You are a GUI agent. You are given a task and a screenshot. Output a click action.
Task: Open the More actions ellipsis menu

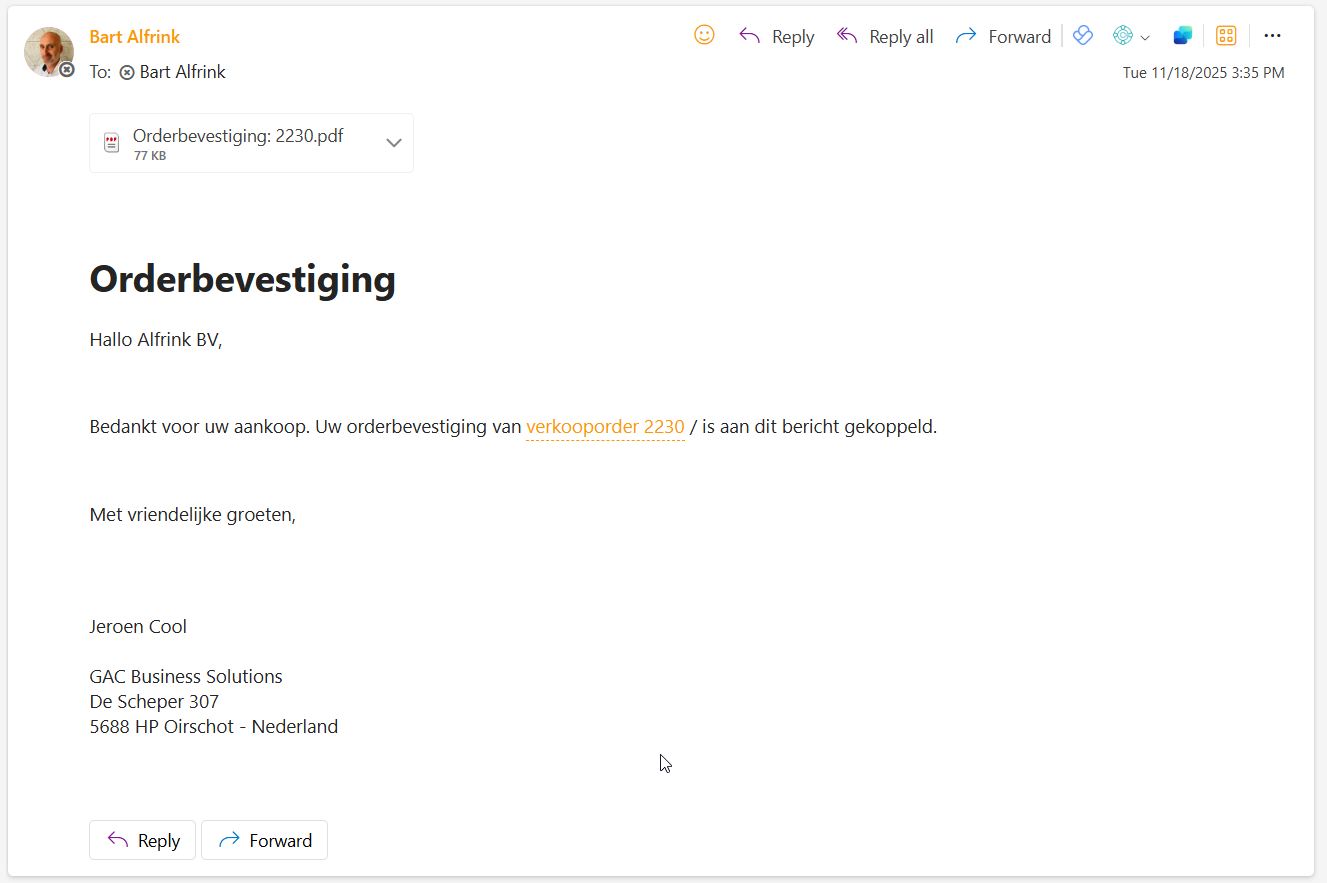pos(1272,36)
